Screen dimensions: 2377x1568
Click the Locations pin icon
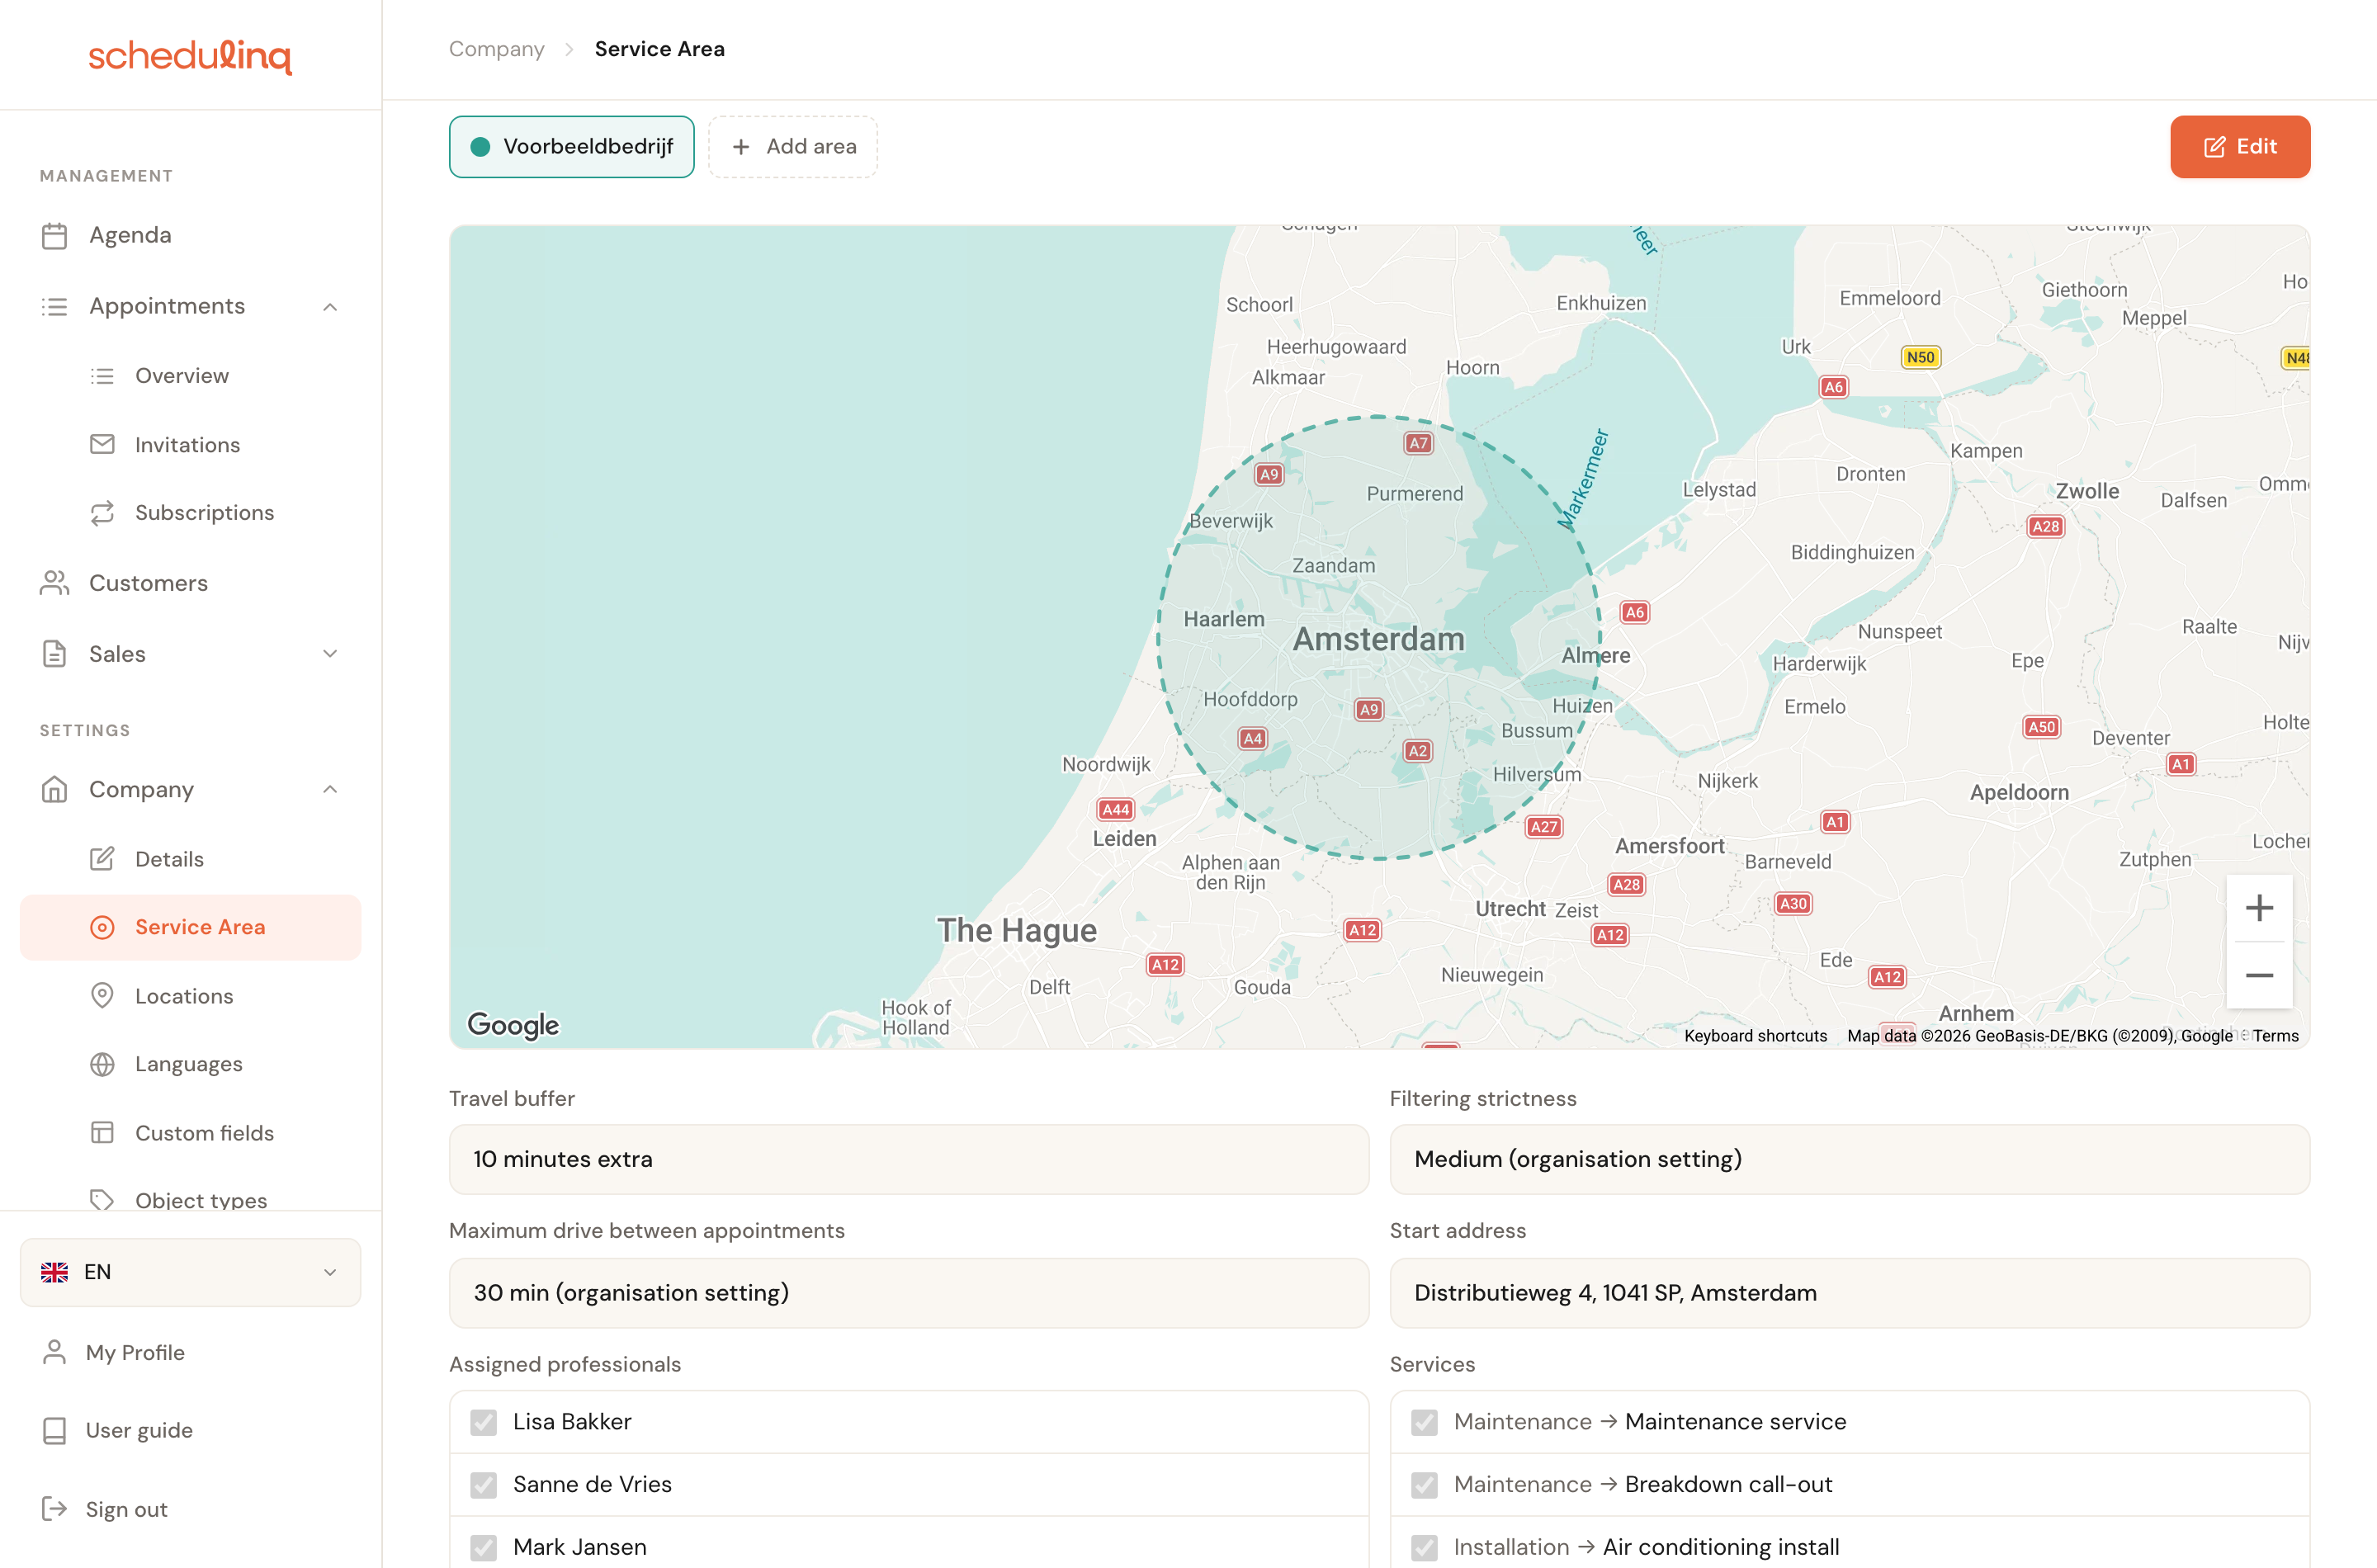[102, 996]
